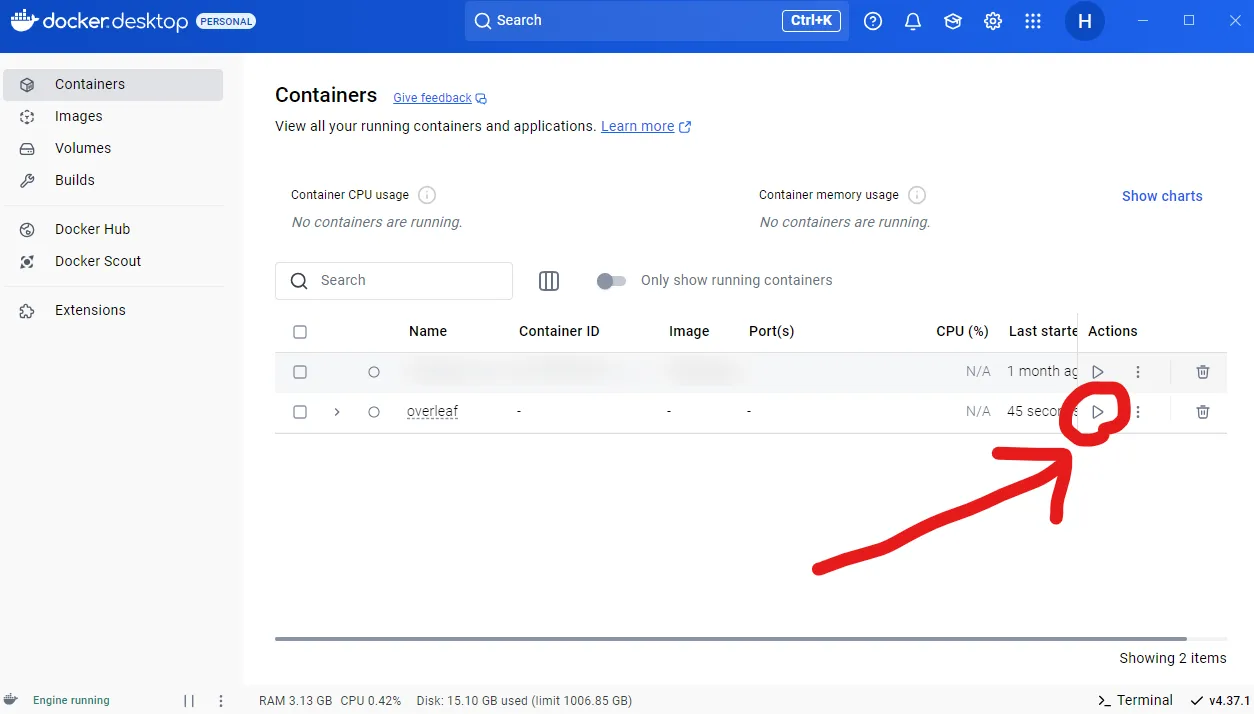Open Volumes section in the sidebar

coord(83,148)
